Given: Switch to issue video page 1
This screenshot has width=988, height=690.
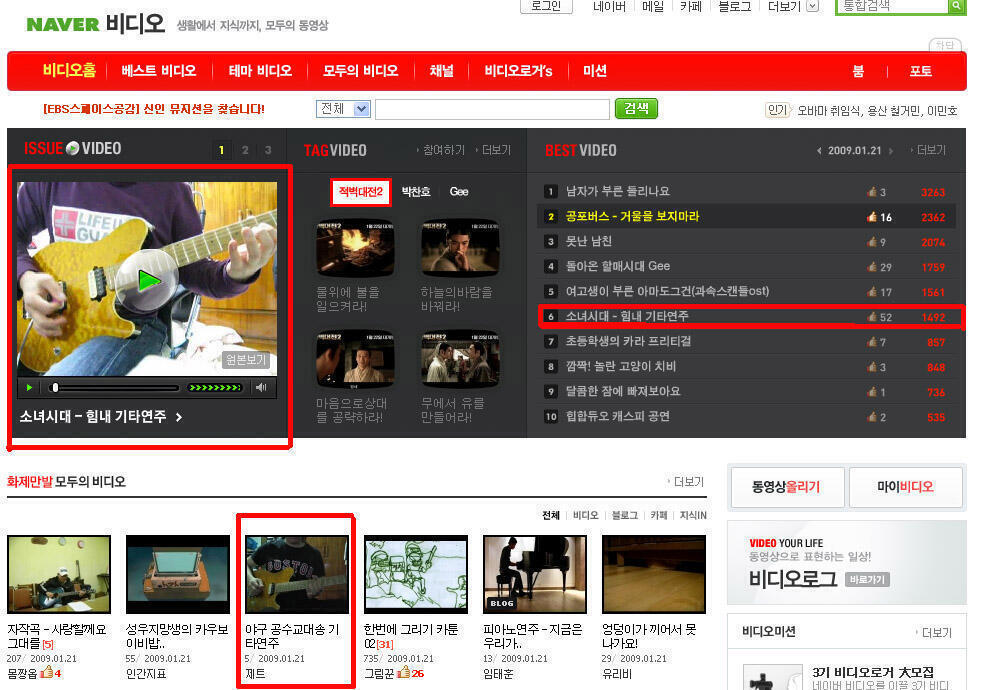Looking at the screenshot, I should pos(221,150).
